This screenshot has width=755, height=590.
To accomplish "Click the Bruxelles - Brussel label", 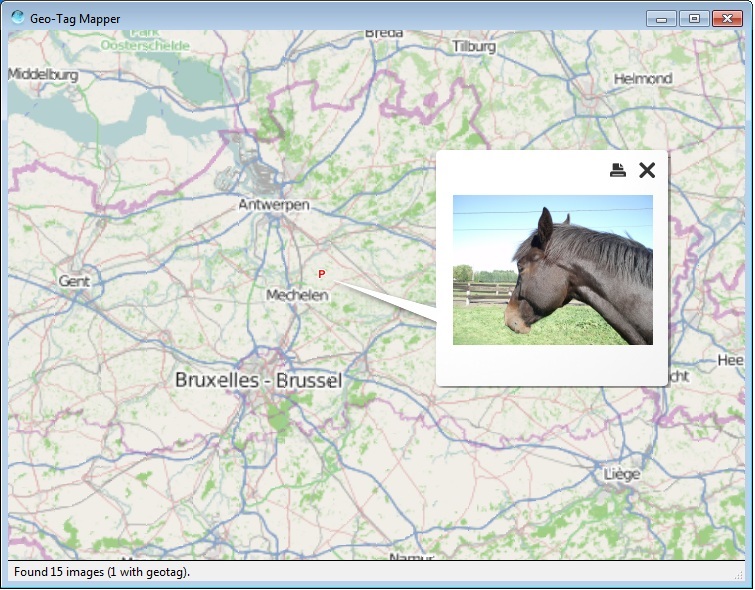I will pyautogui.click(x=259, y=380).
